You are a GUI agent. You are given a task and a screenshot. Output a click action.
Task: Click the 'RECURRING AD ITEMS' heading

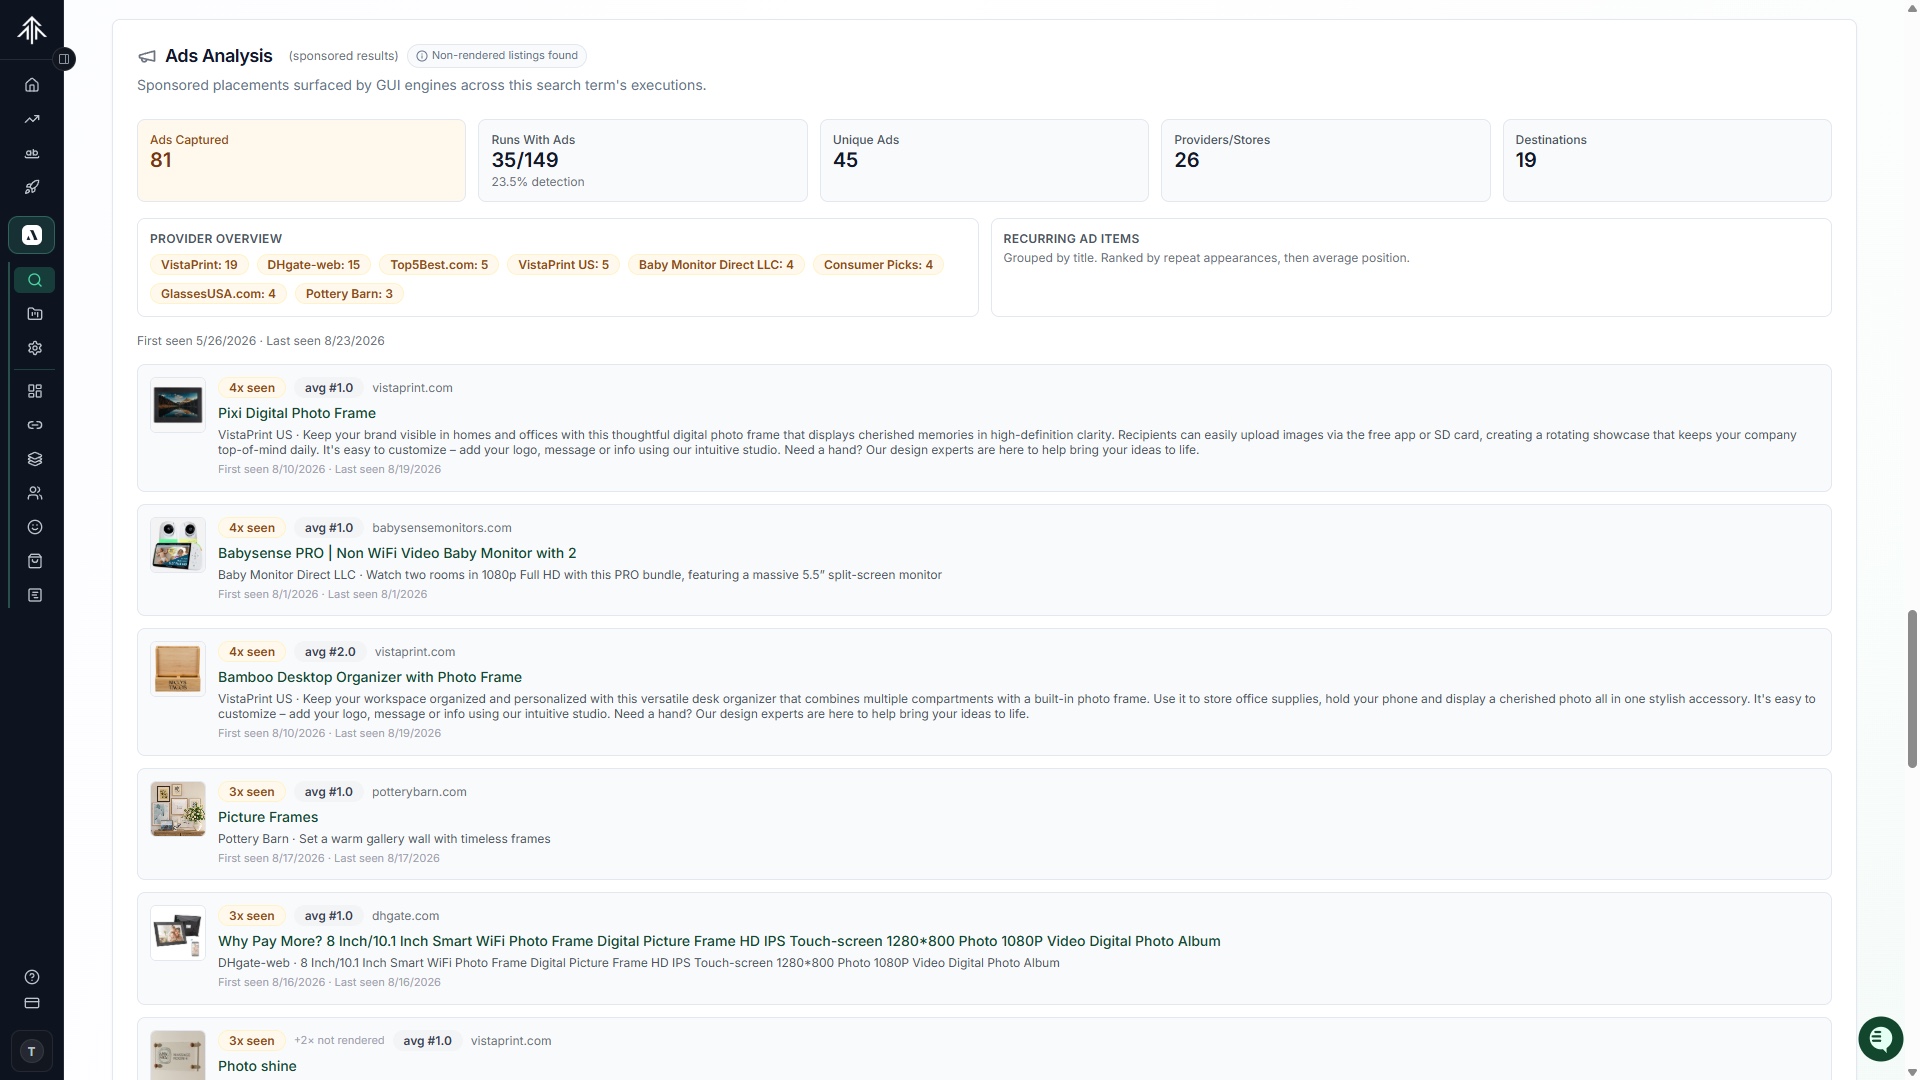1071,239
